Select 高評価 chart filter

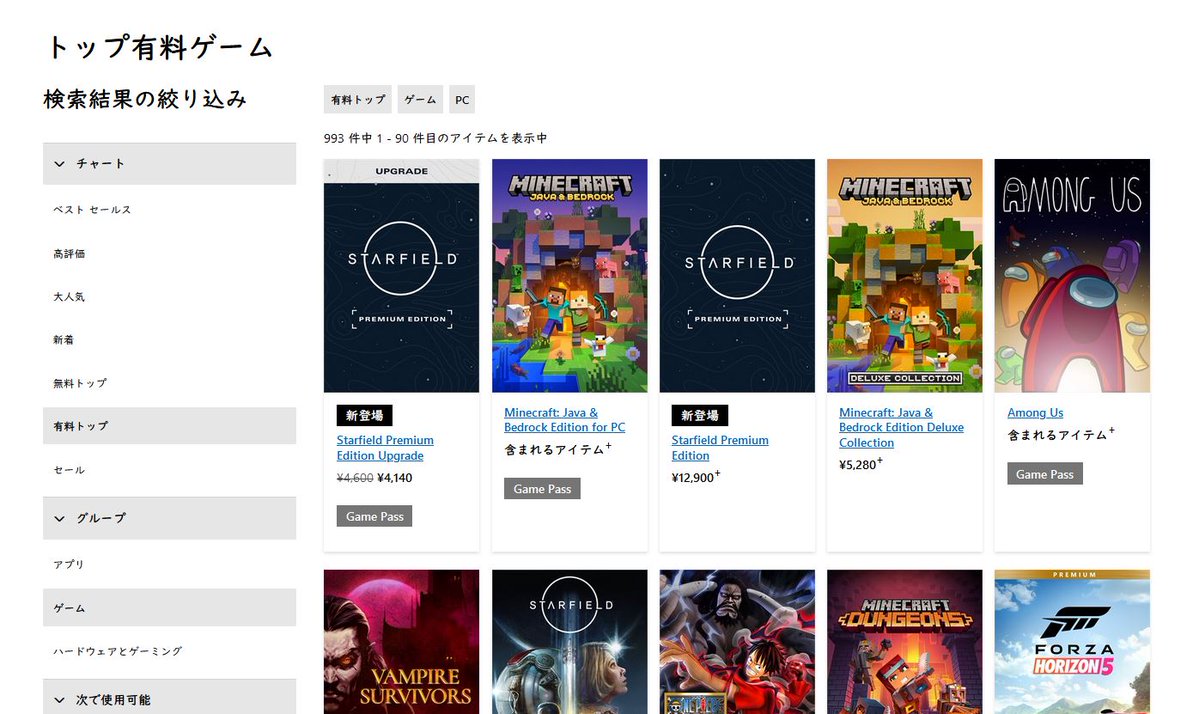[x=69, y=254]
